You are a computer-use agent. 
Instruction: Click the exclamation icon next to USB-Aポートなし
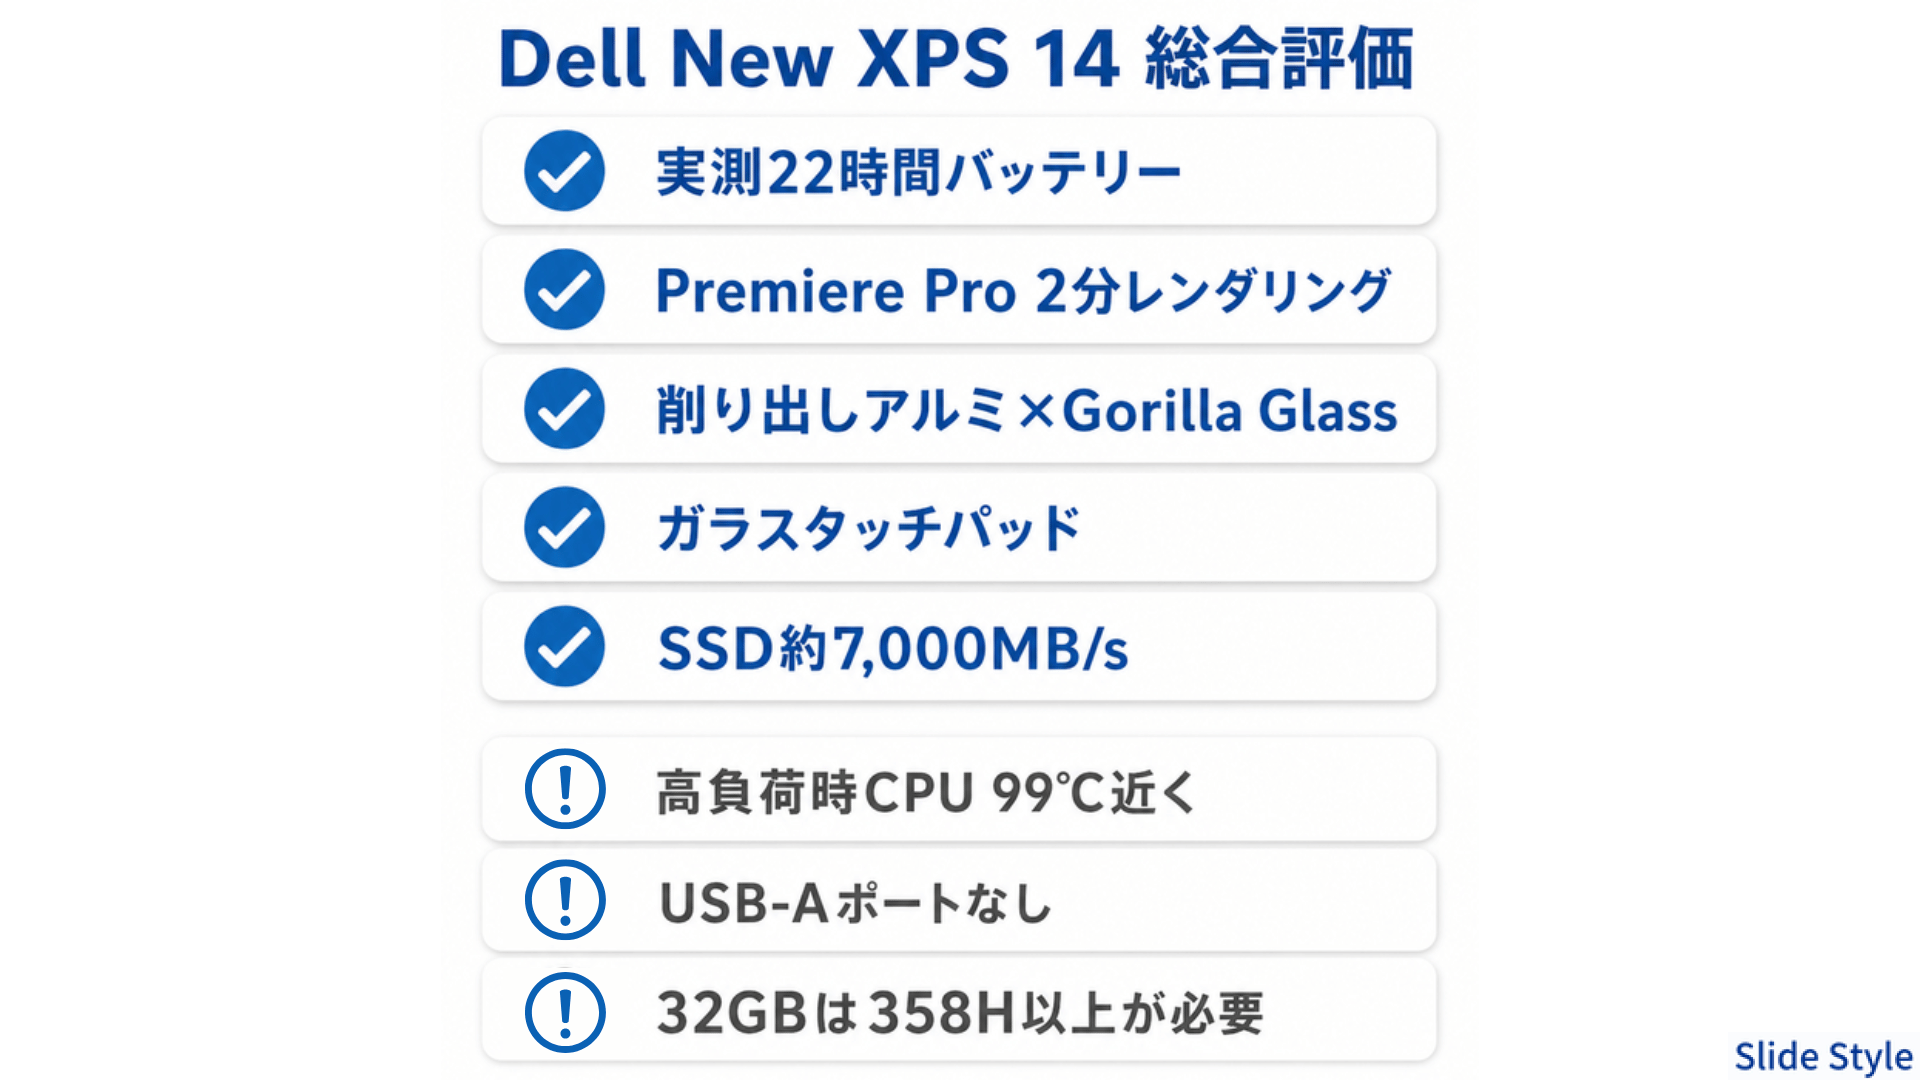(x=565, y=900)
